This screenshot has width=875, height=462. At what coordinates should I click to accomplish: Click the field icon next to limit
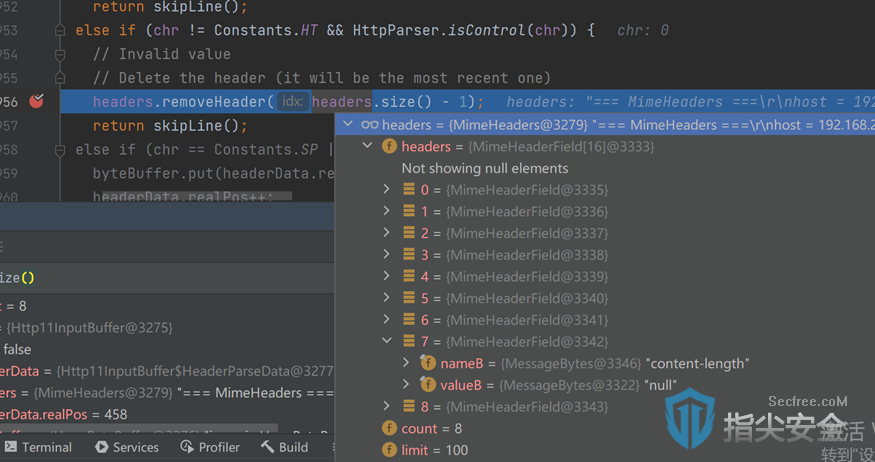(x=389, y=450)
